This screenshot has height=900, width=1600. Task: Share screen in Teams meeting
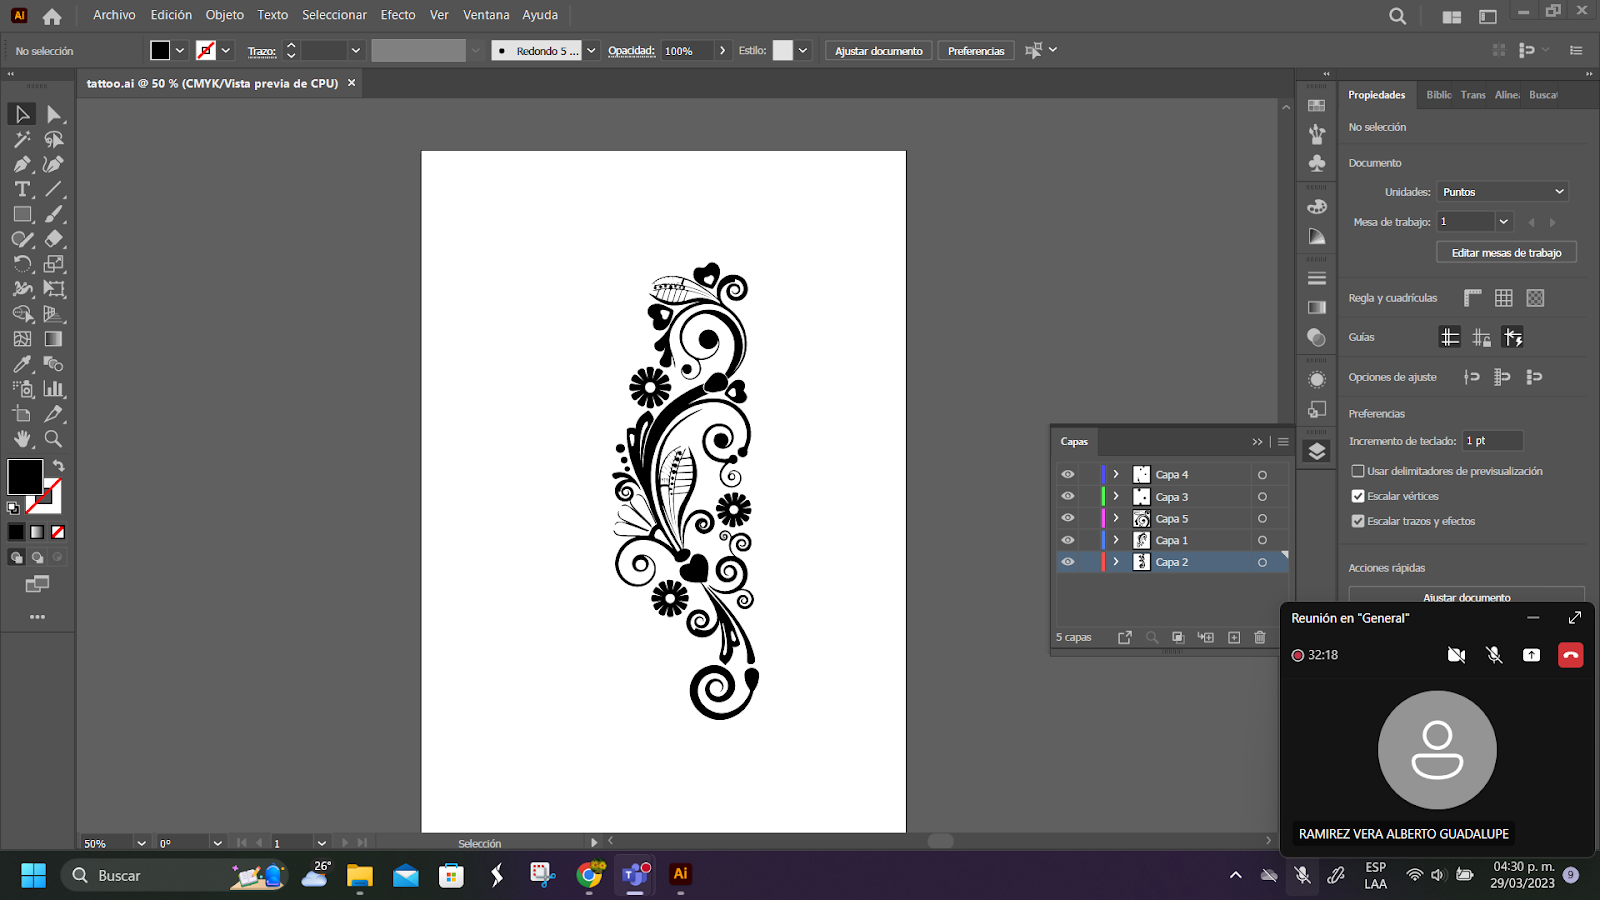pos(1531,655)
